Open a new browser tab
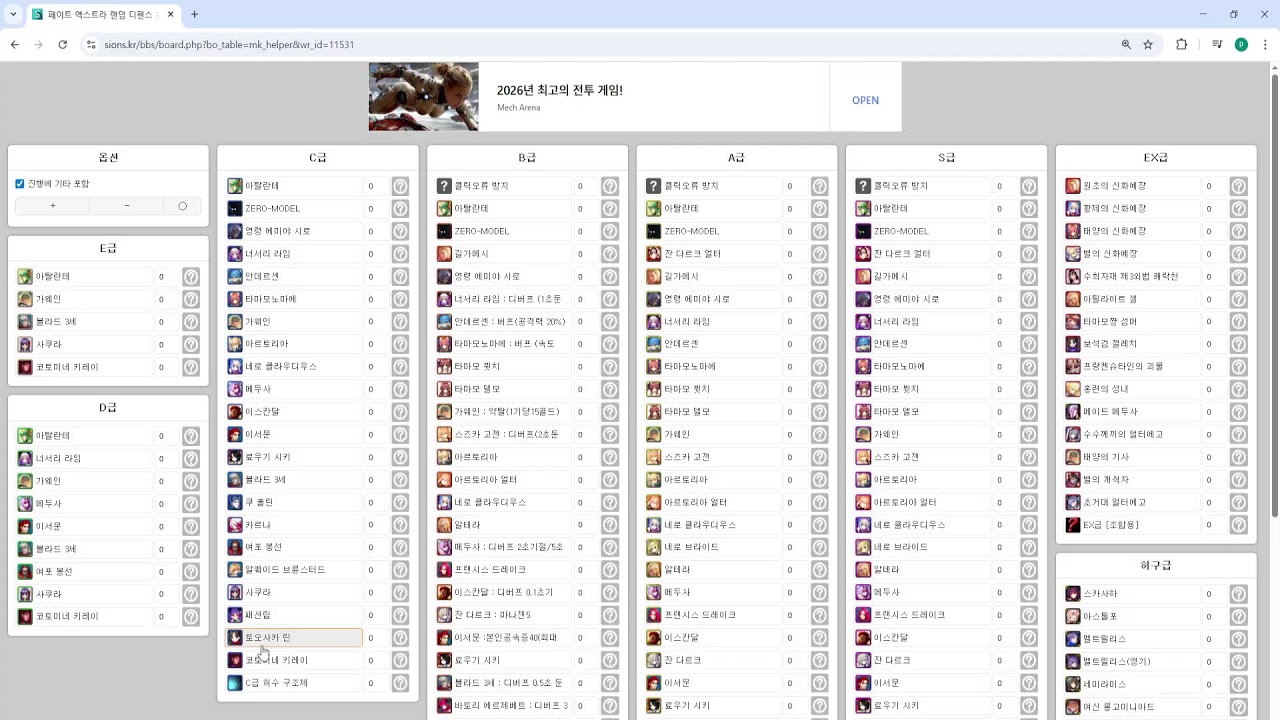The image size is (1280, 720). coord(194,14)
